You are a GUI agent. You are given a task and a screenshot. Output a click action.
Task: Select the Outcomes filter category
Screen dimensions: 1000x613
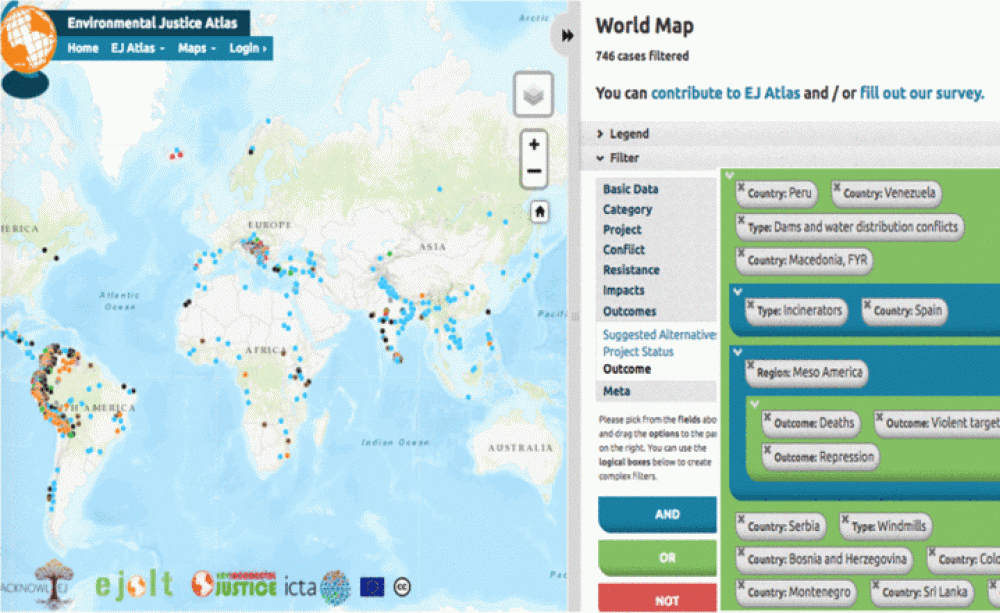coord(631,311)
